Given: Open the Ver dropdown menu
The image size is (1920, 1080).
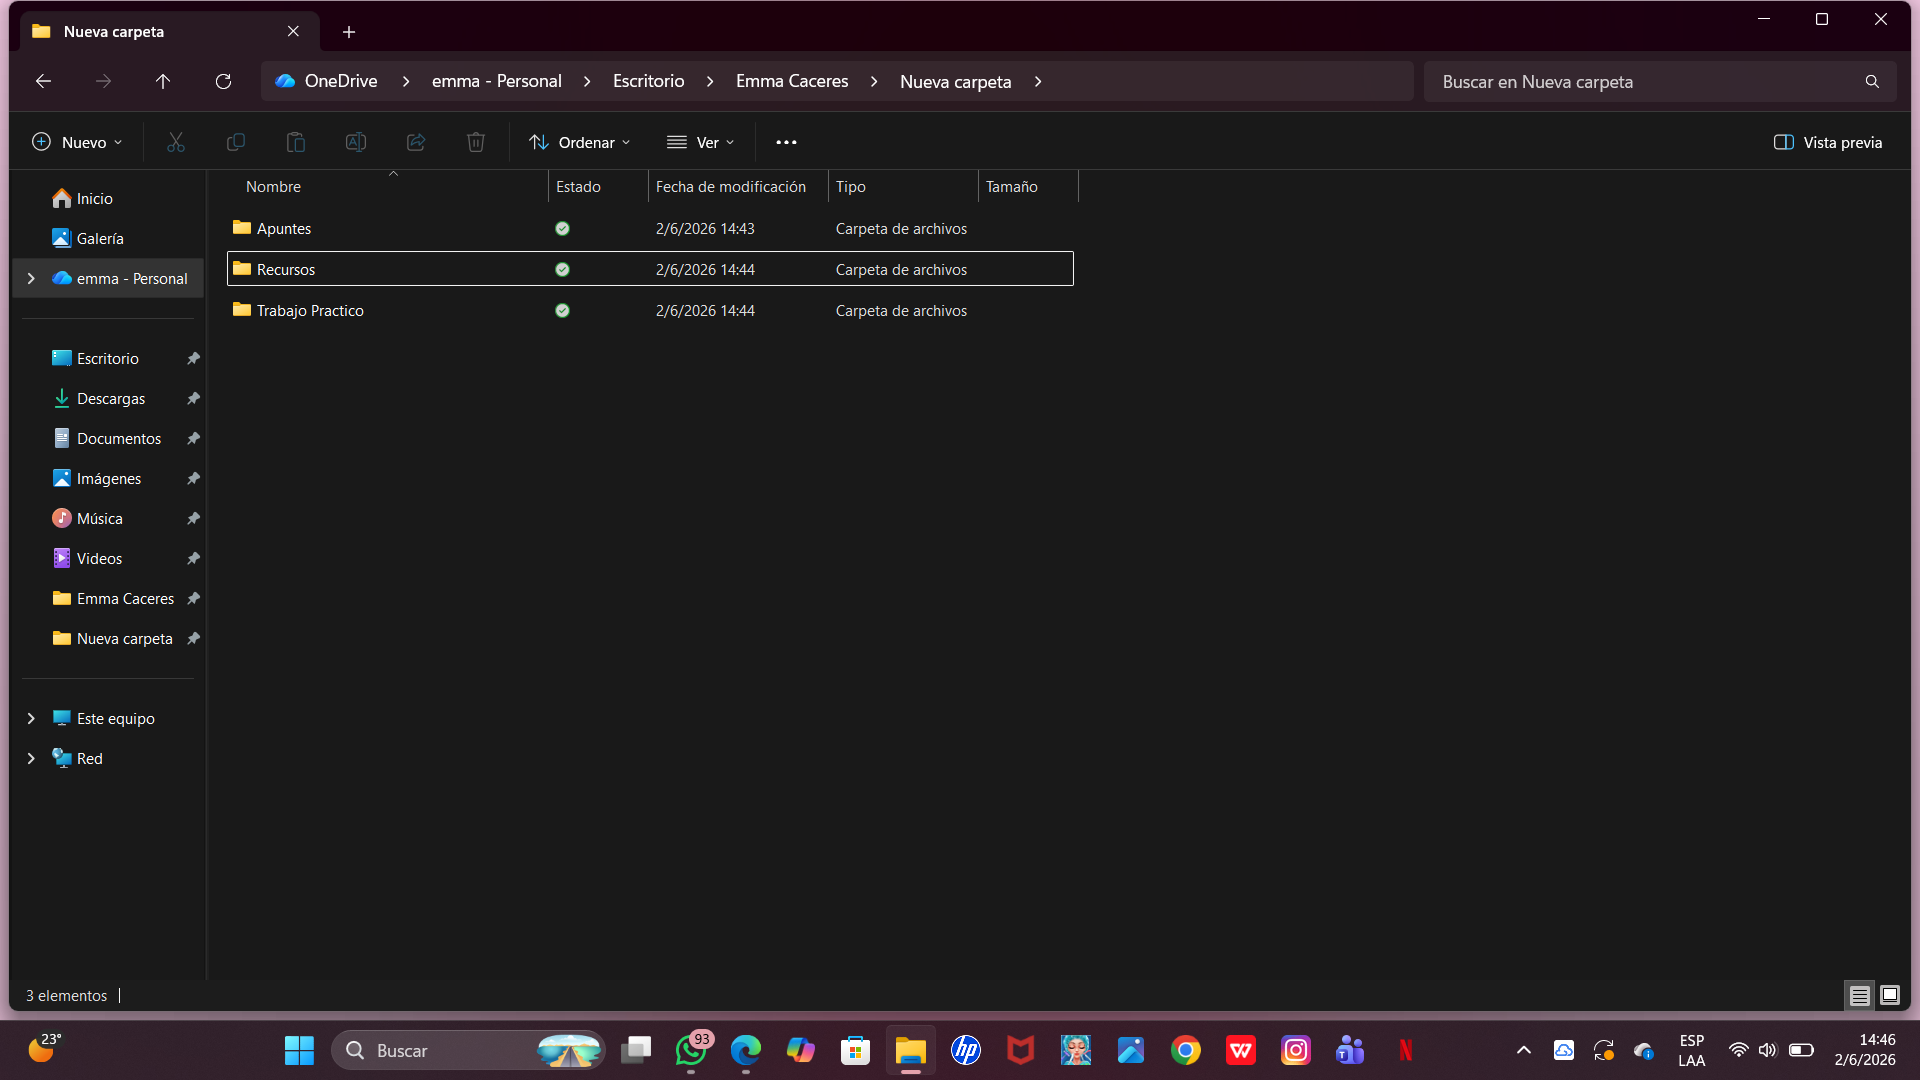Looking at the screenshot, I should pyautogui.click(x=701, y=142).
